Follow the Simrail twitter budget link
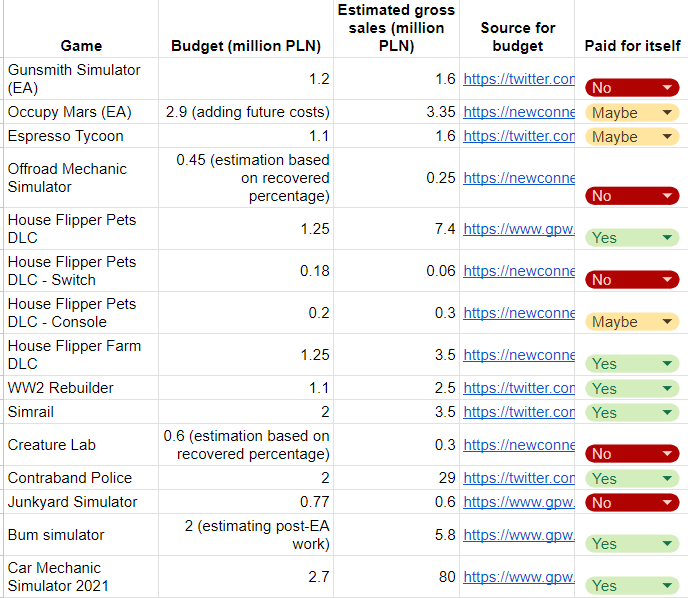 519,412
